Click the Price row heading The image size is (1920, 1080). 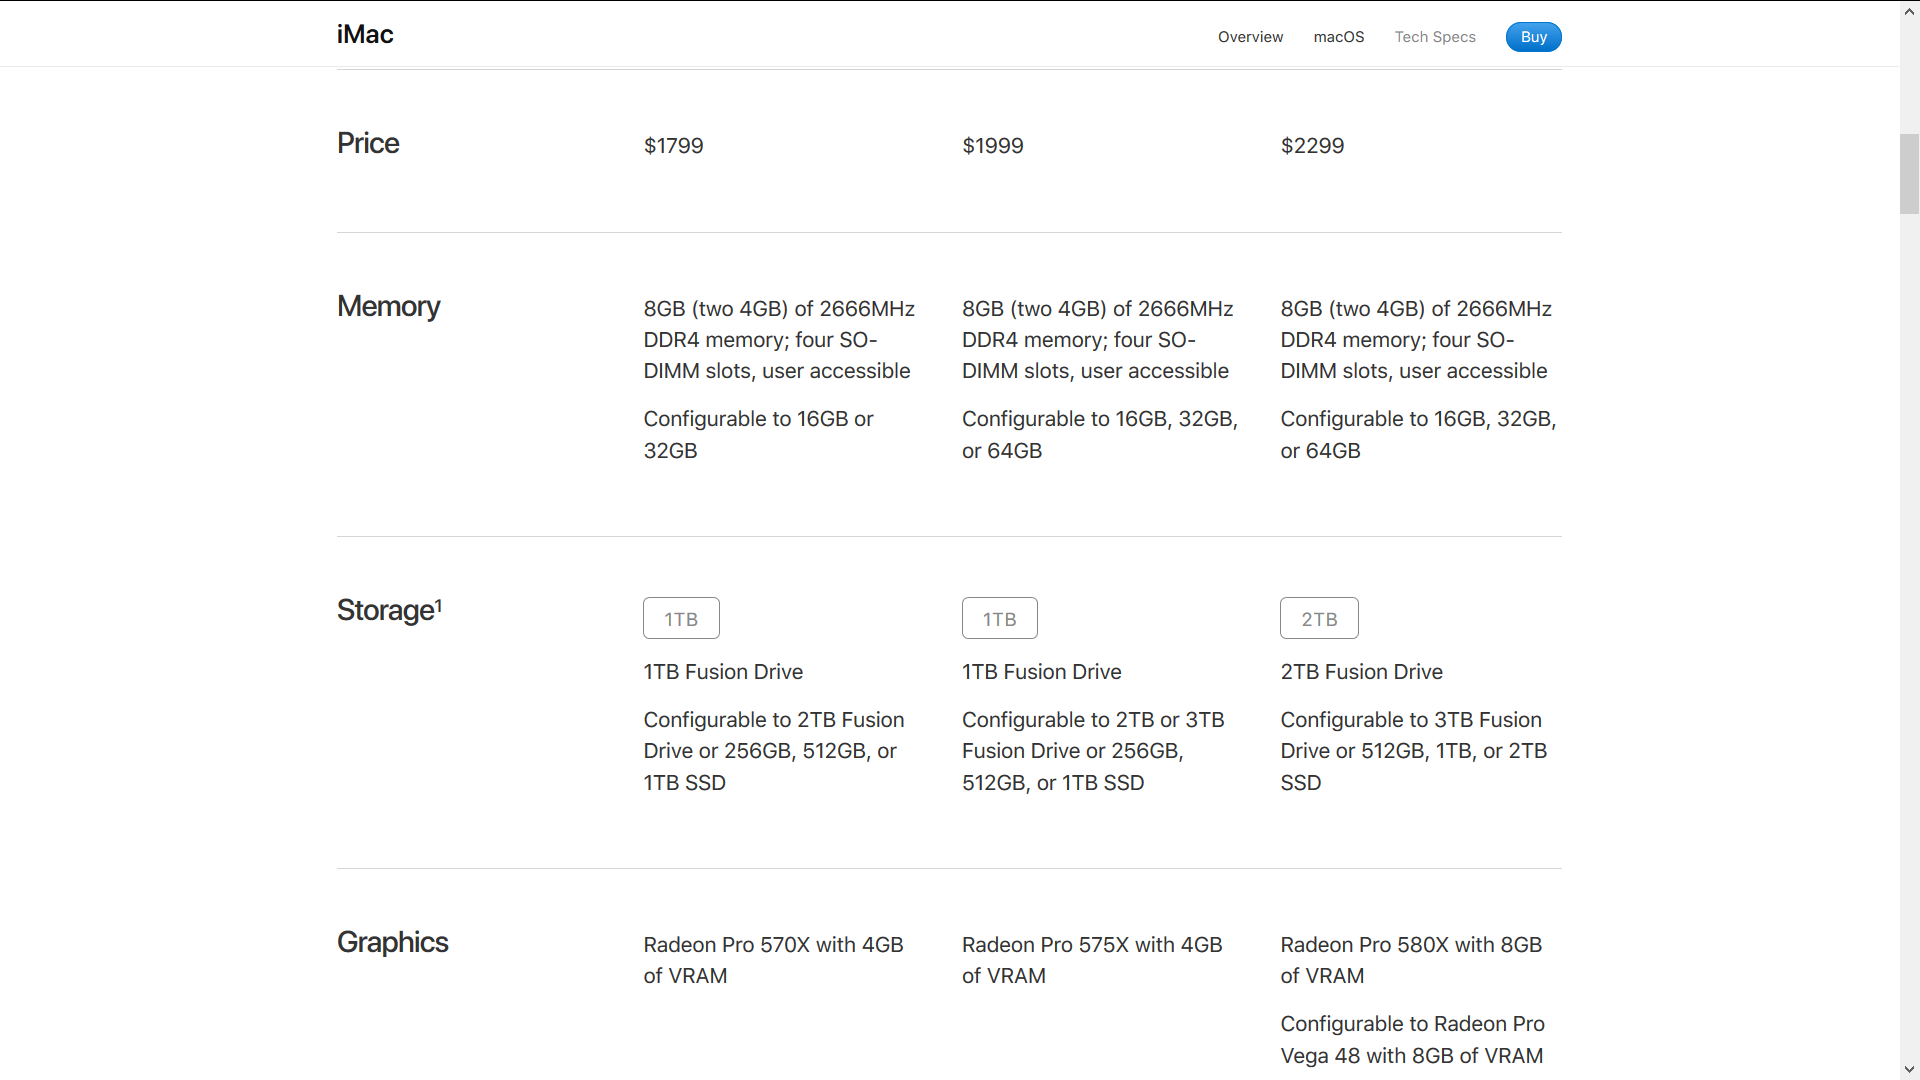[368, 143]
